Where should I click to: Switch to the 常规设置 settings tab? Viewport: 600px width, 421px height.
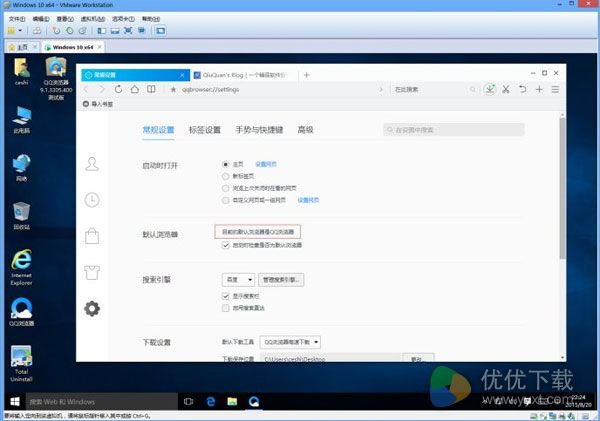(158, 130)
